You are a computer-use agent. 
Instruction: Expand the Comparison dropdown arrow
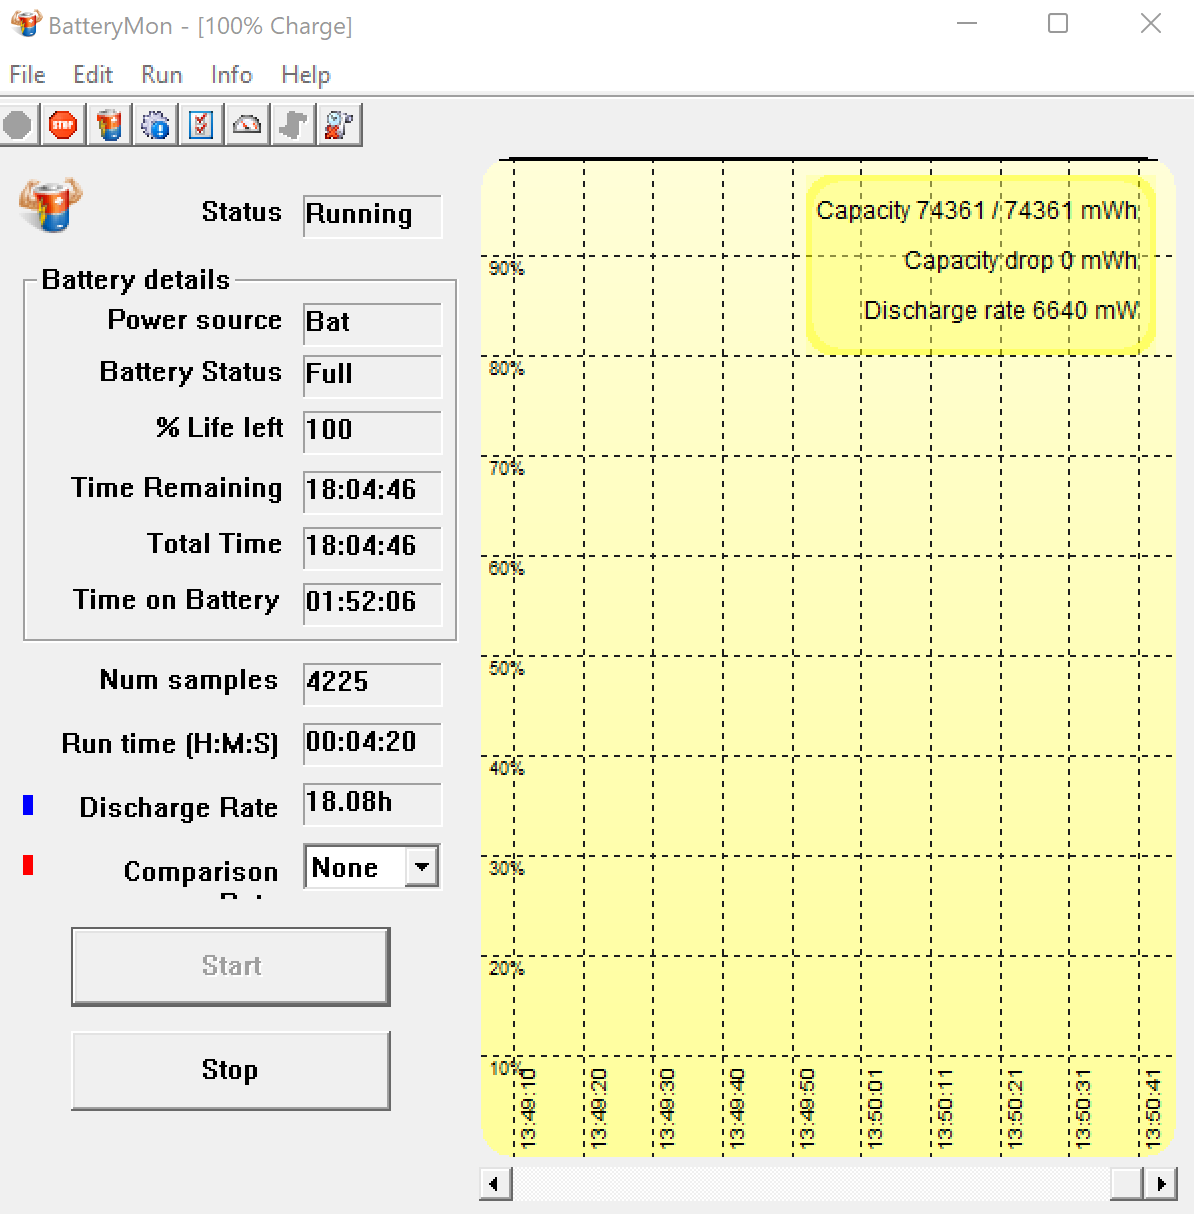tap(422, 867)
